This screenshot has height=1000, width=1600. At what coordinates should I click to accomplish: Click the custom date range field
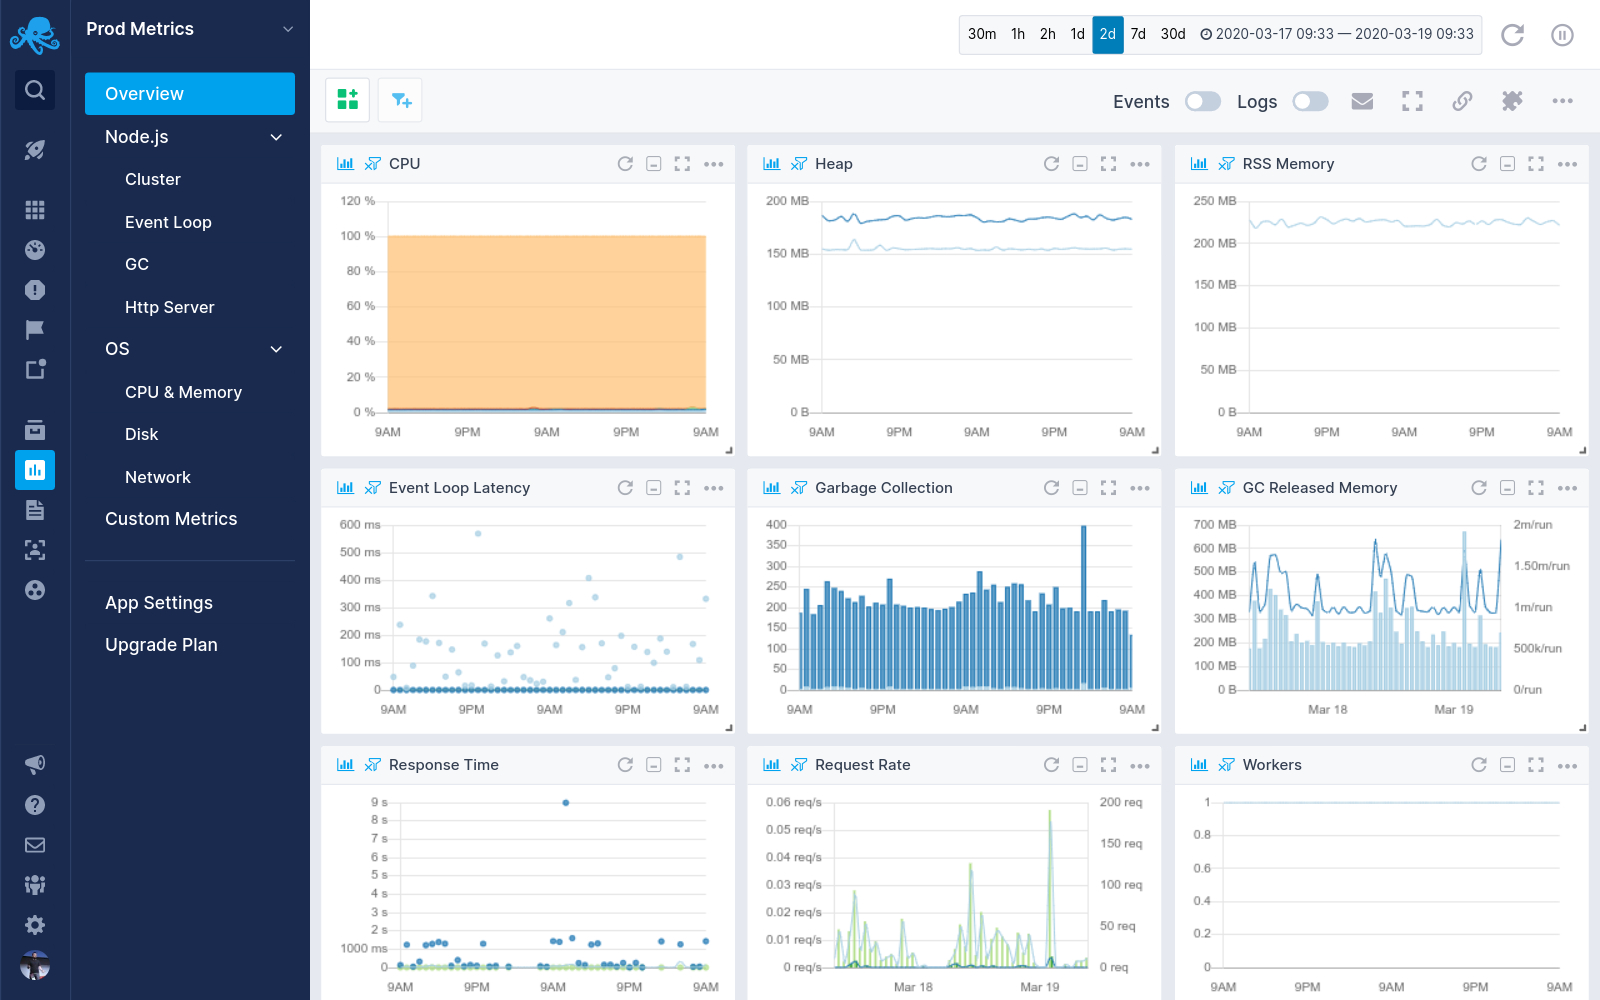point(1336,34)
